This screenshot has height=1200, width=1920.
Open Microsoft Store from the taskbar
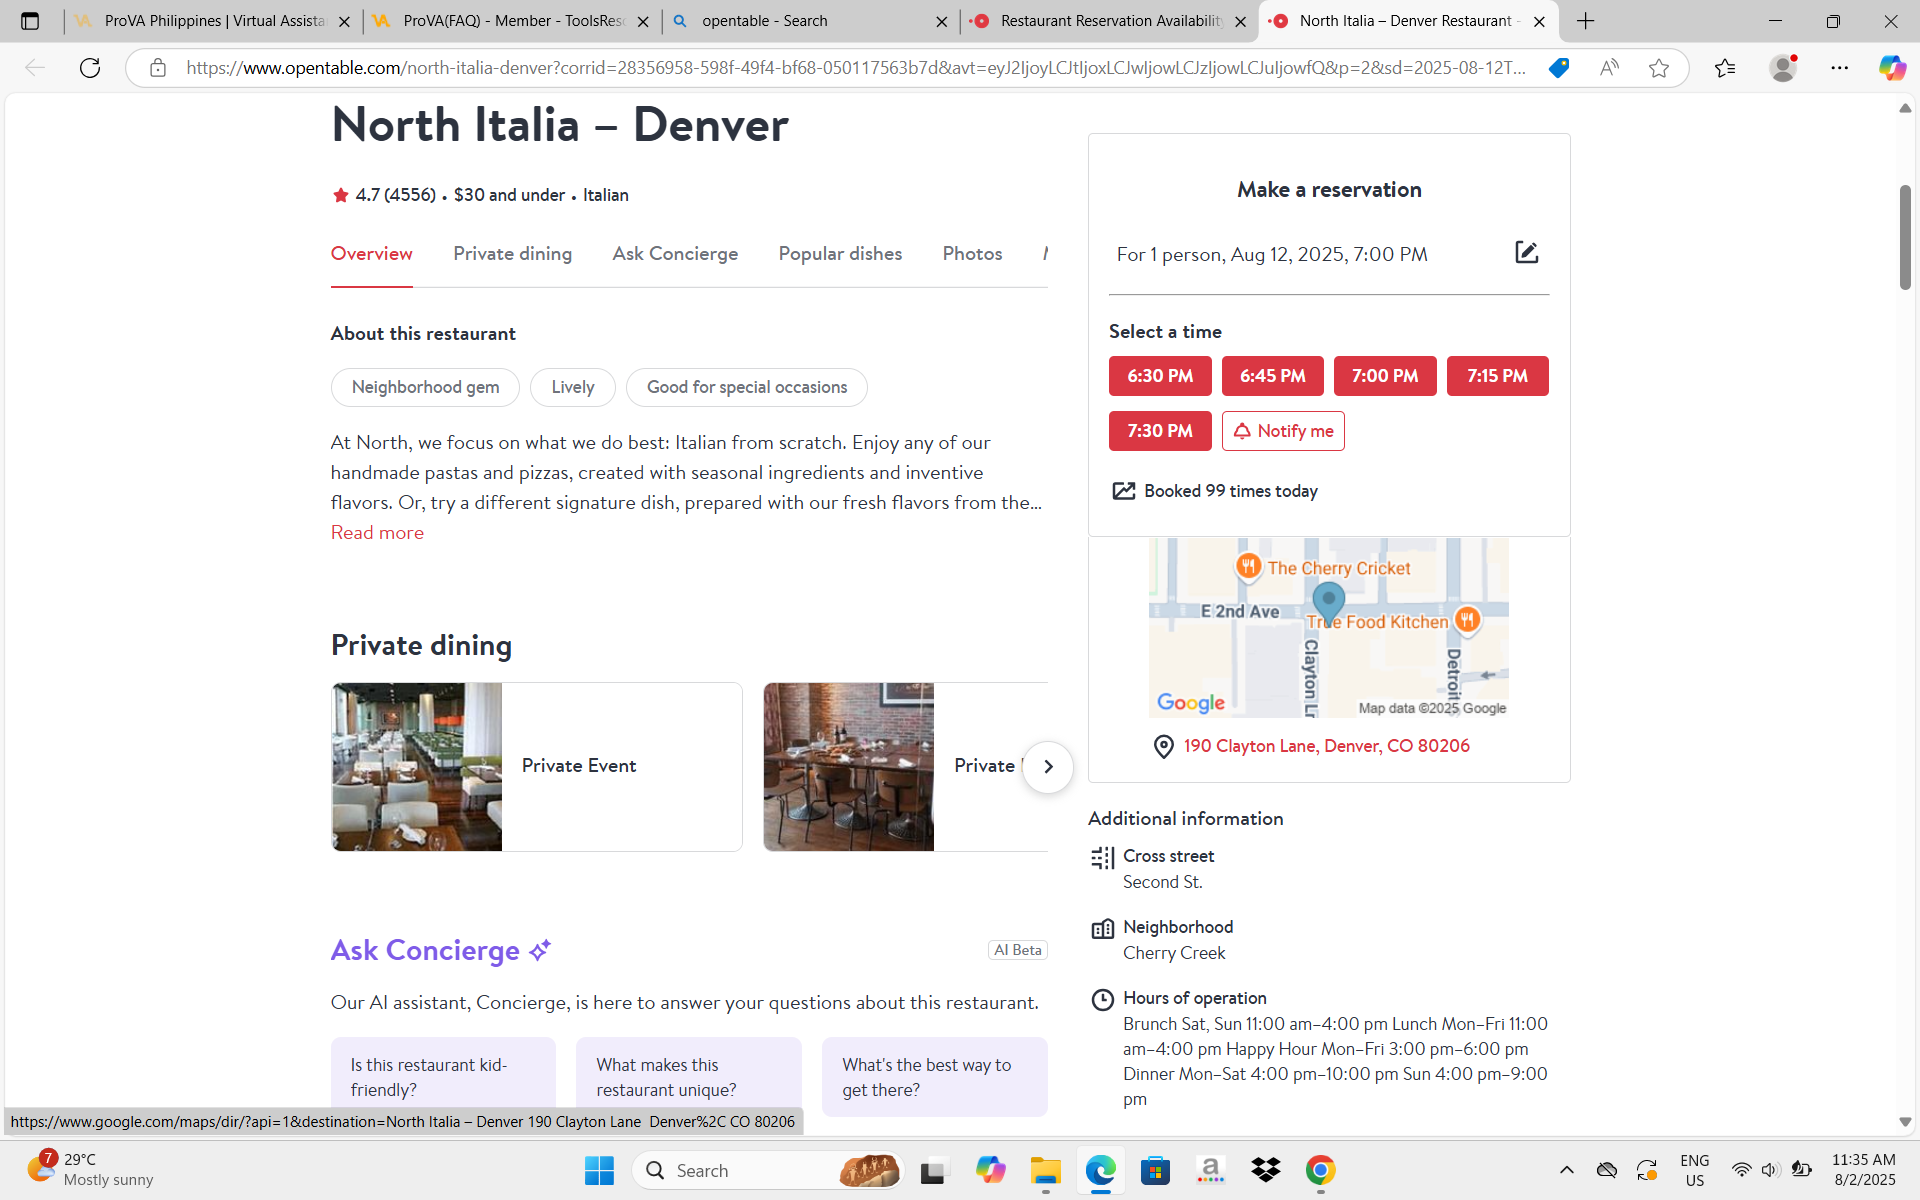[x=1155, y=1170]
